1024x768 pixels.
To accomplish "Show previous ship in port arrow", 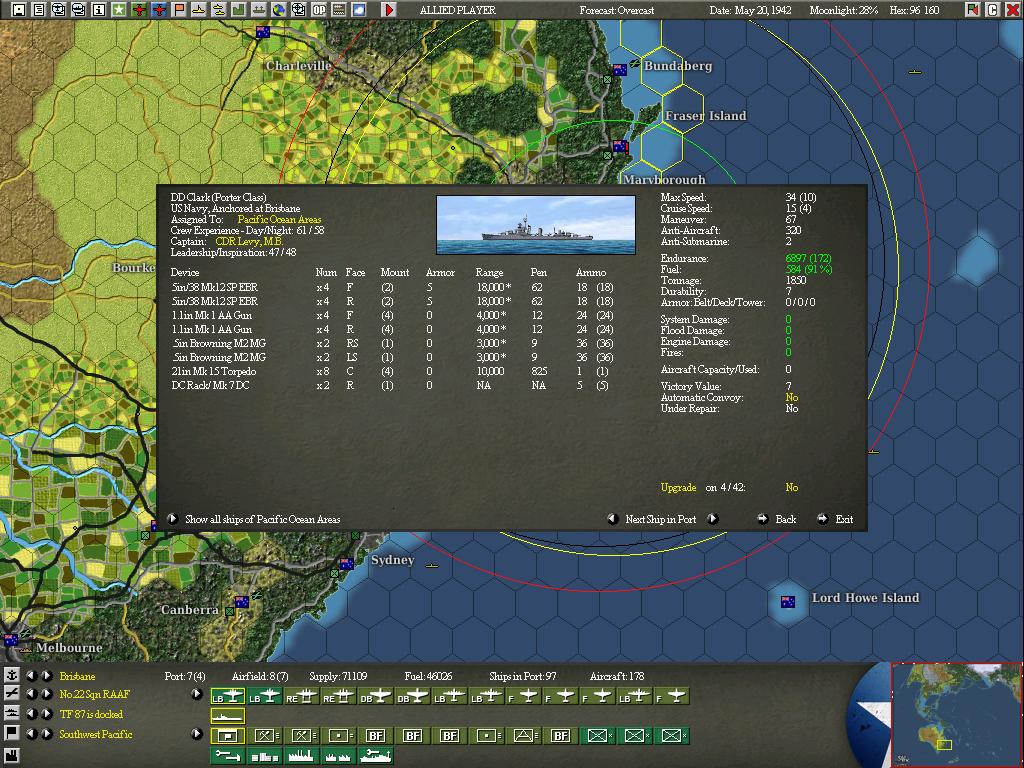I will 613,519.
